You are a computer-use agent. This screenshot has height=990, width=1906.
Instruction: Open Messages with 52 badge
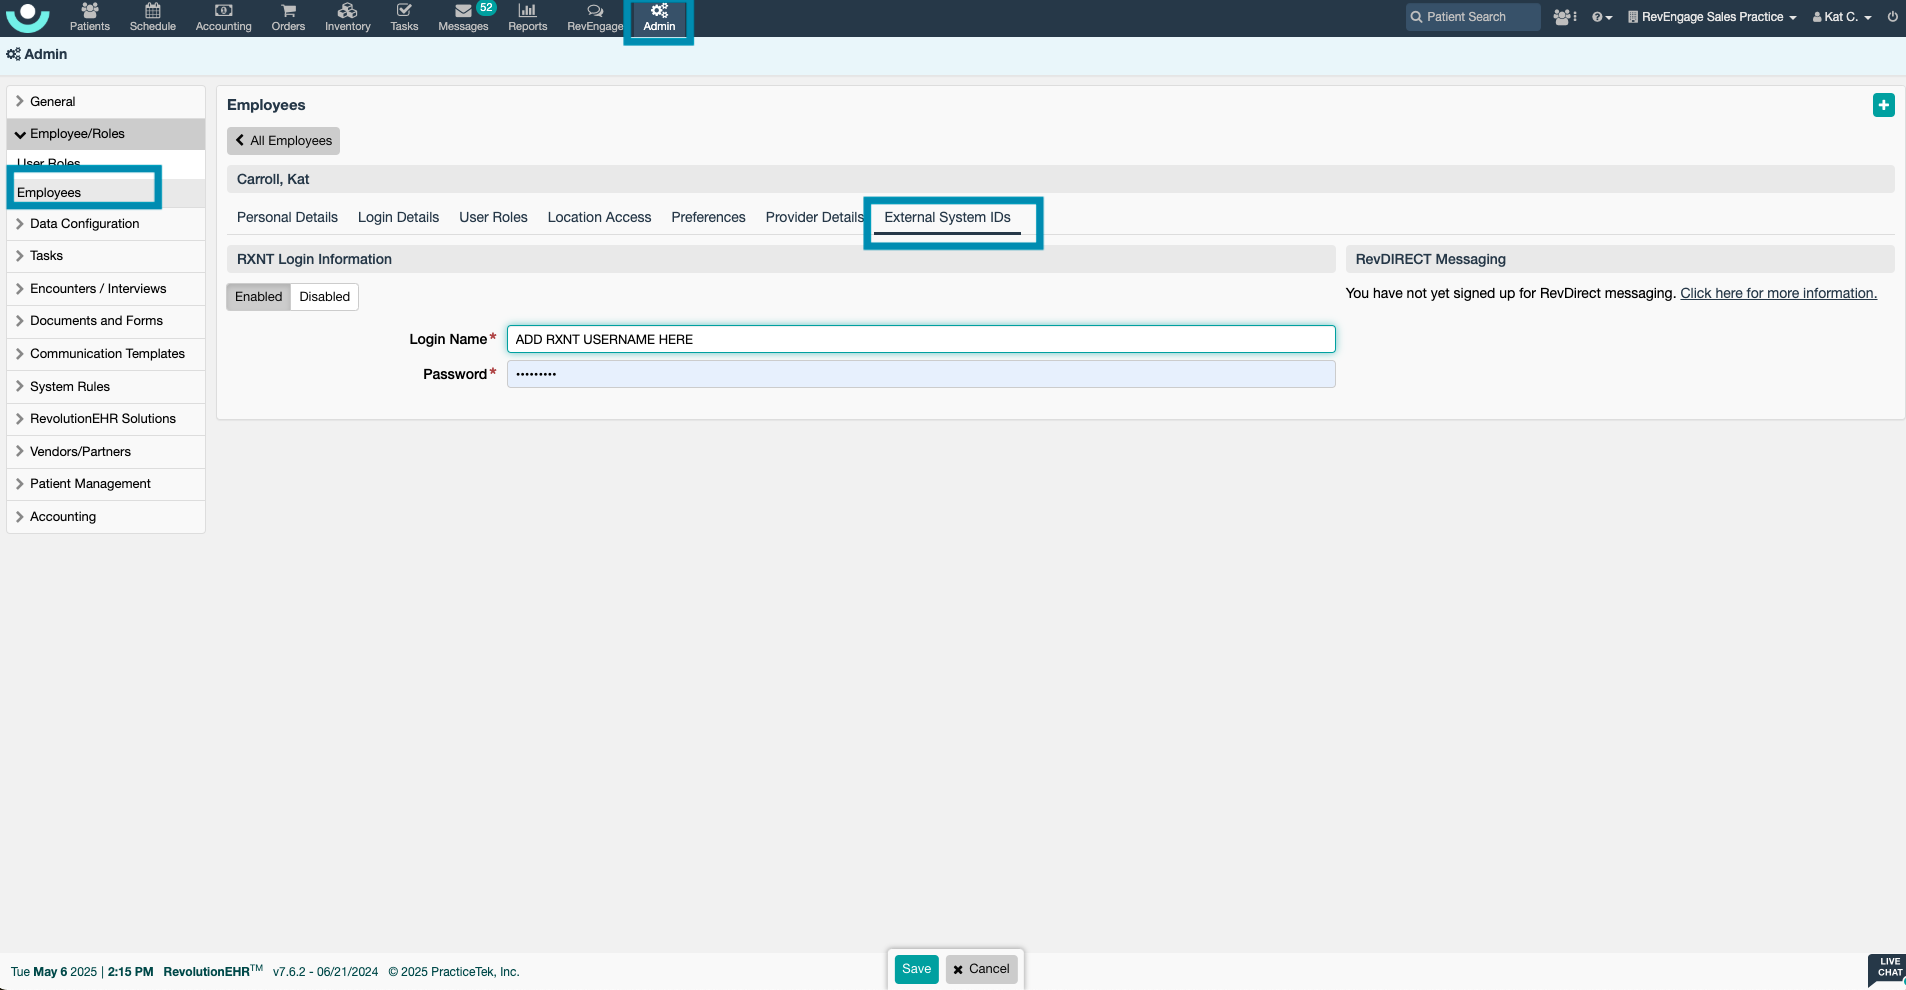click(x=464, y=17)
